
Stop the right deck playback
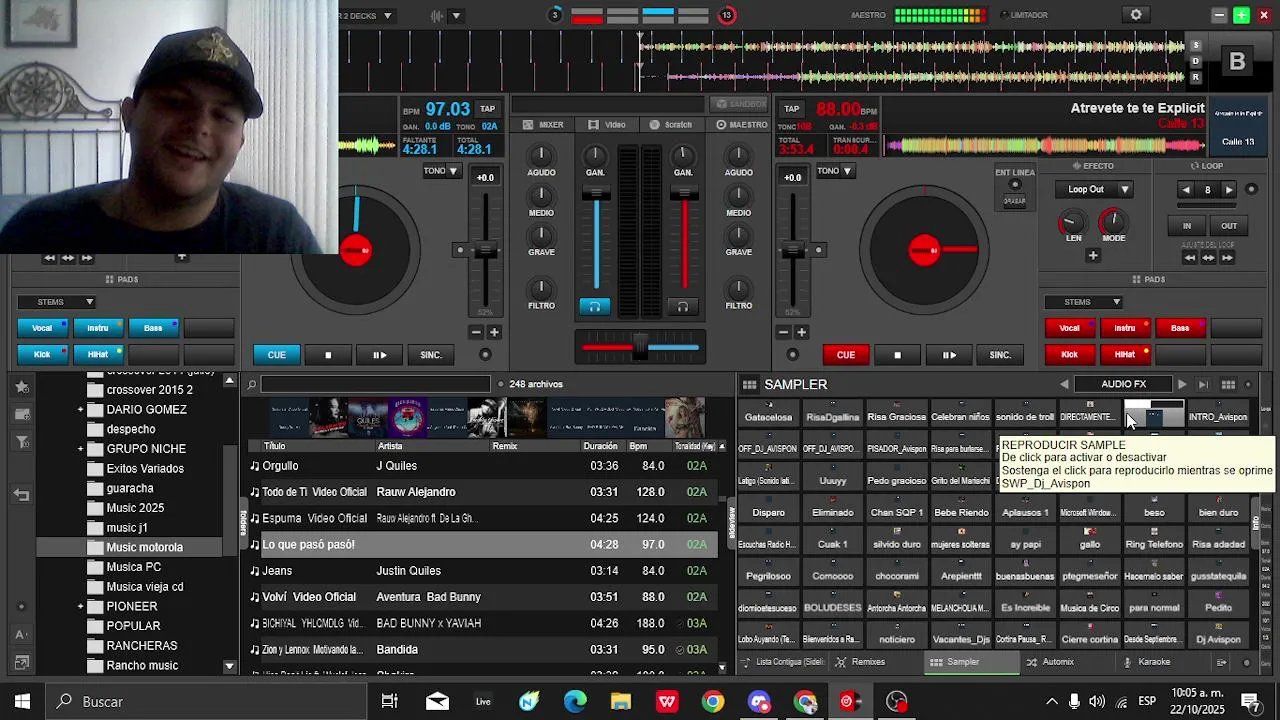897,355
